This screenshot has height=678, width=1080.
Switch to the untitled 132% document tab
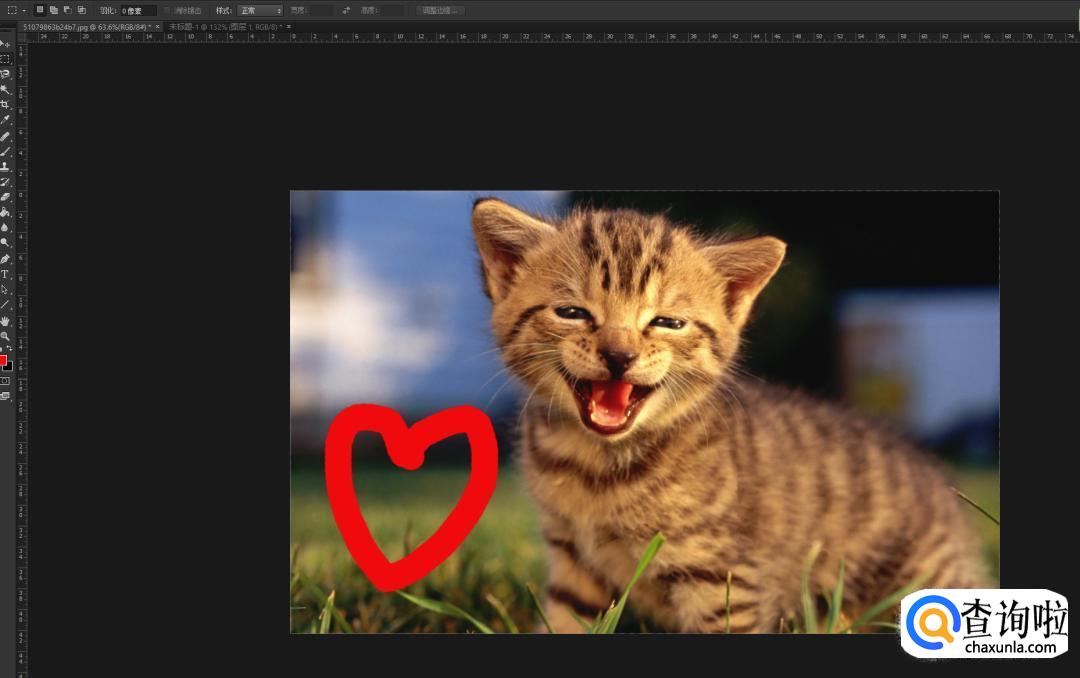(225, 27)
